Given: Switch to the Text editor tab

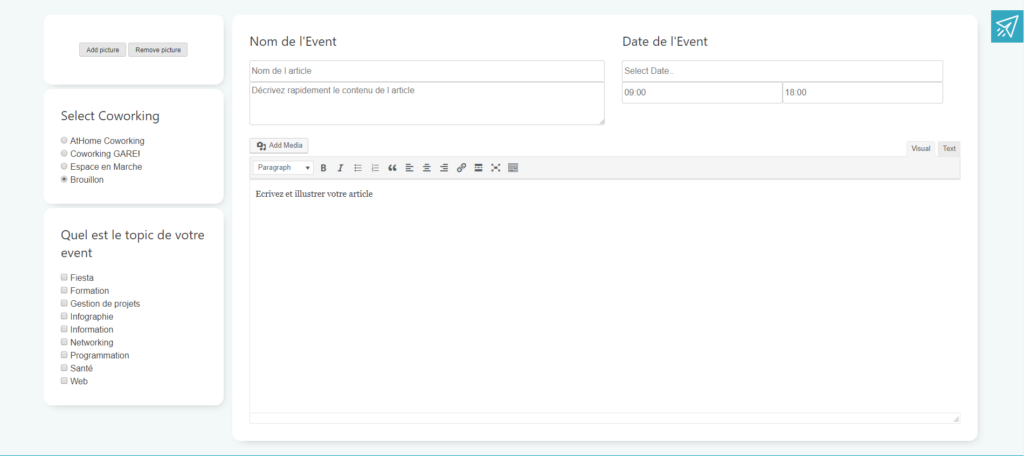Looking at the screenshot, I should pyautogui.click(x=949, y=149).
